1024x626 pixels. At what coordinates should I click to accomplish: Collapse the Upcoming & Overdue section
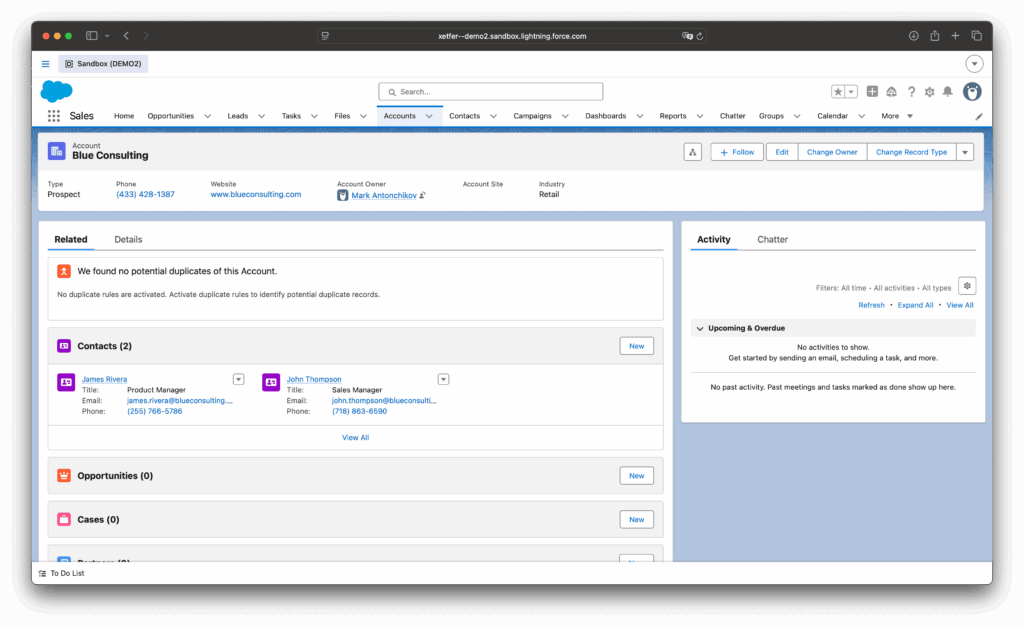click(x=700, y=328)
